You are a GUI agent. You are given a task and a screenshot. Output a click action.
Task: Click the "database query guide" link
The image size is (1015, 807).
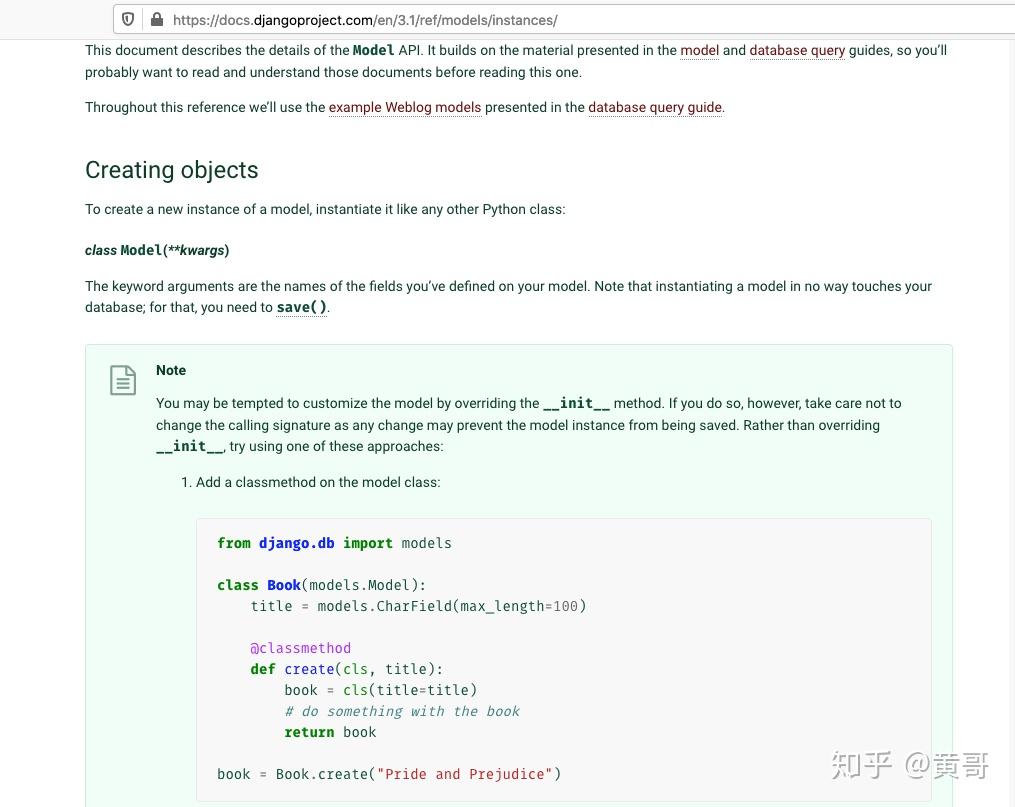click(655, 107)
